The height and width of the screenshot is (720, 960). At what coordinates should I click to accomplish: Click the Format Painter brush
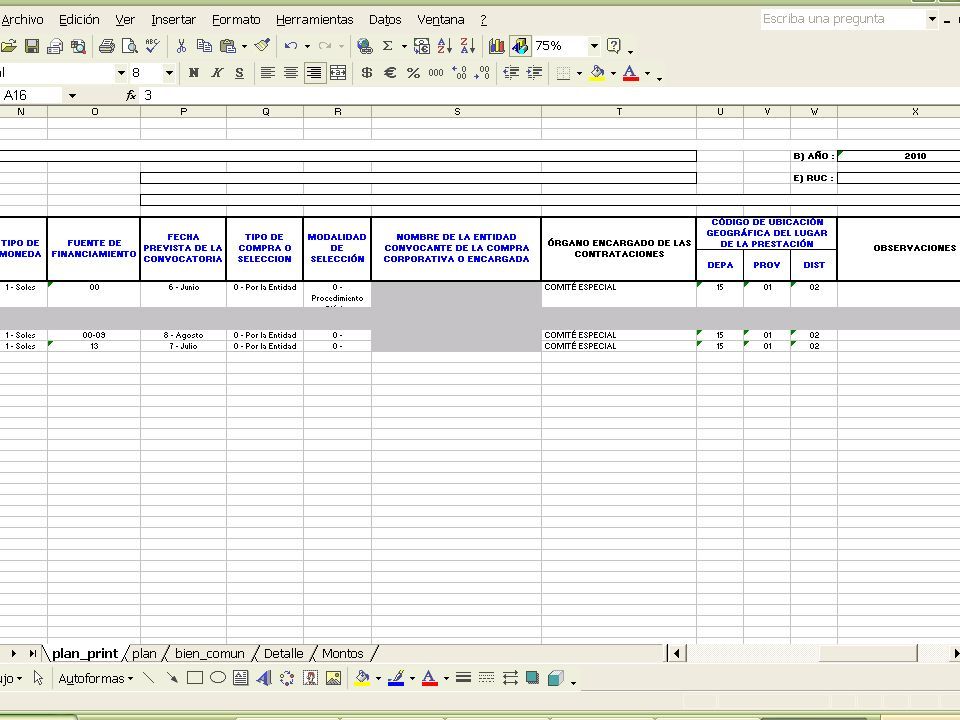click(262, 46)
